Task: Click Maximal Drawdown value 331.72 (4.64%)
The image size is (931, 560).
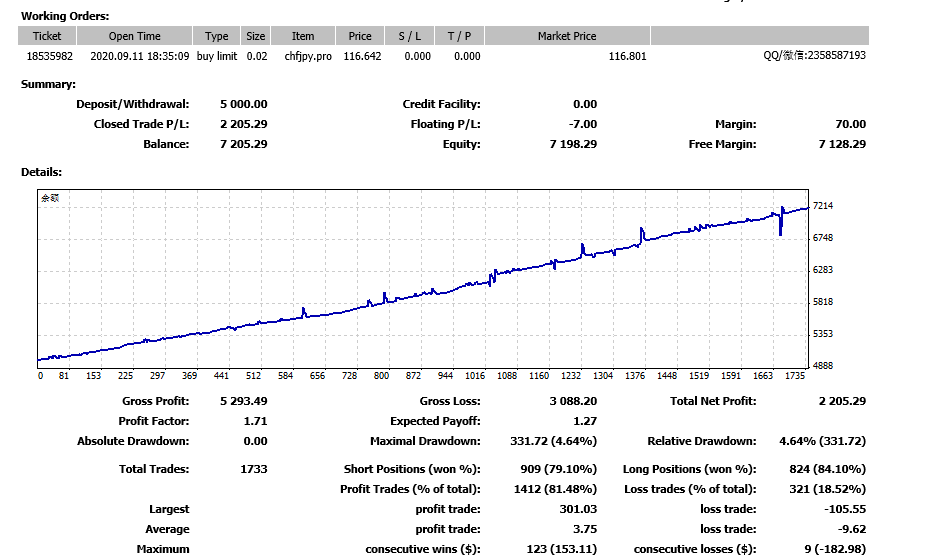Action: pyautogui.click(x=553, y=441)
